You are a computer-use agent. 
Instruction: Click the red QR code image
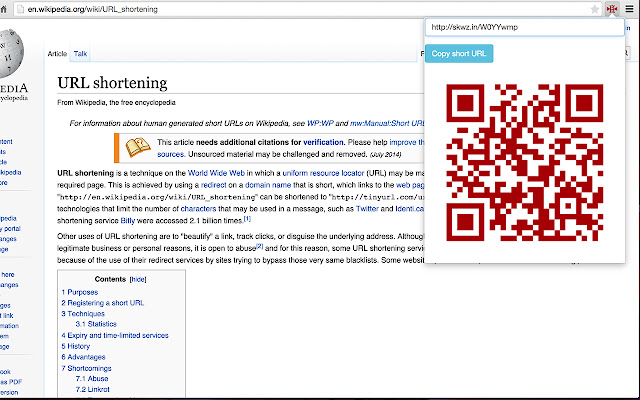[x=524, y=162]
